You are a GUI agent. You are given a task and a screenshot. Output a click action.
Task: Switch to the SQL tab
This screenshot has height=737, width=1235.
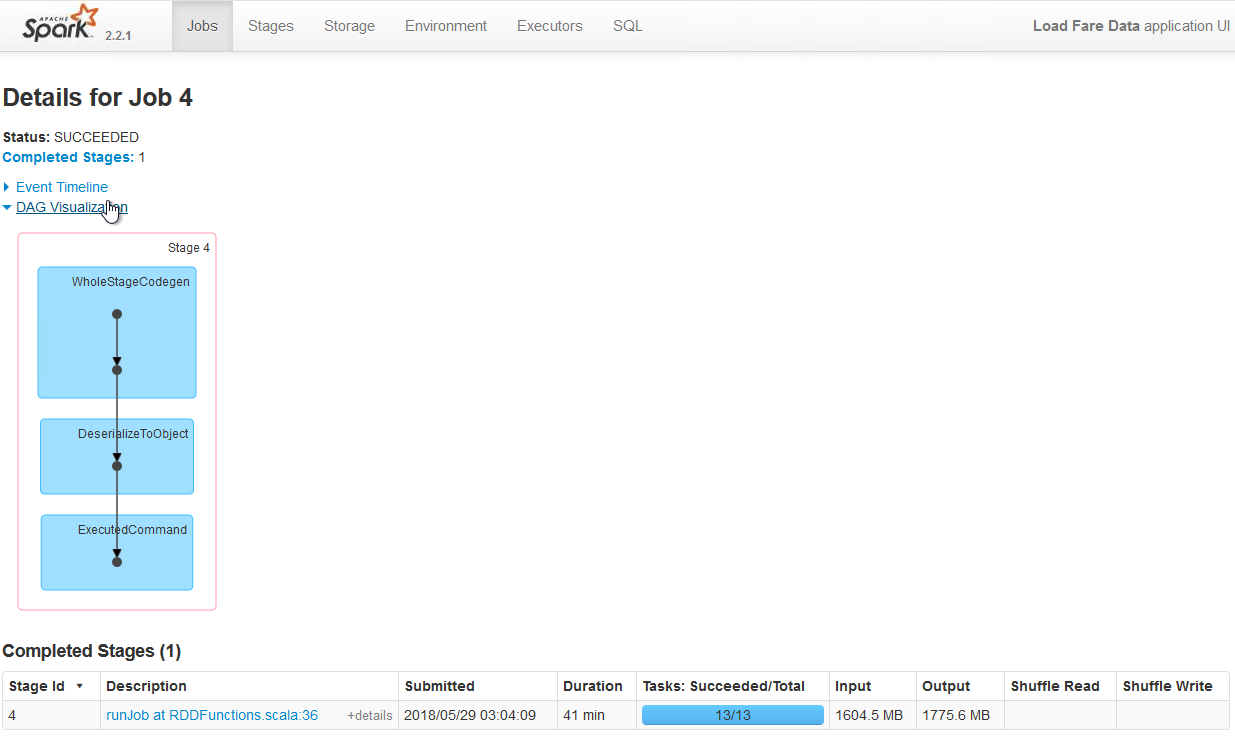coord(628,26)
